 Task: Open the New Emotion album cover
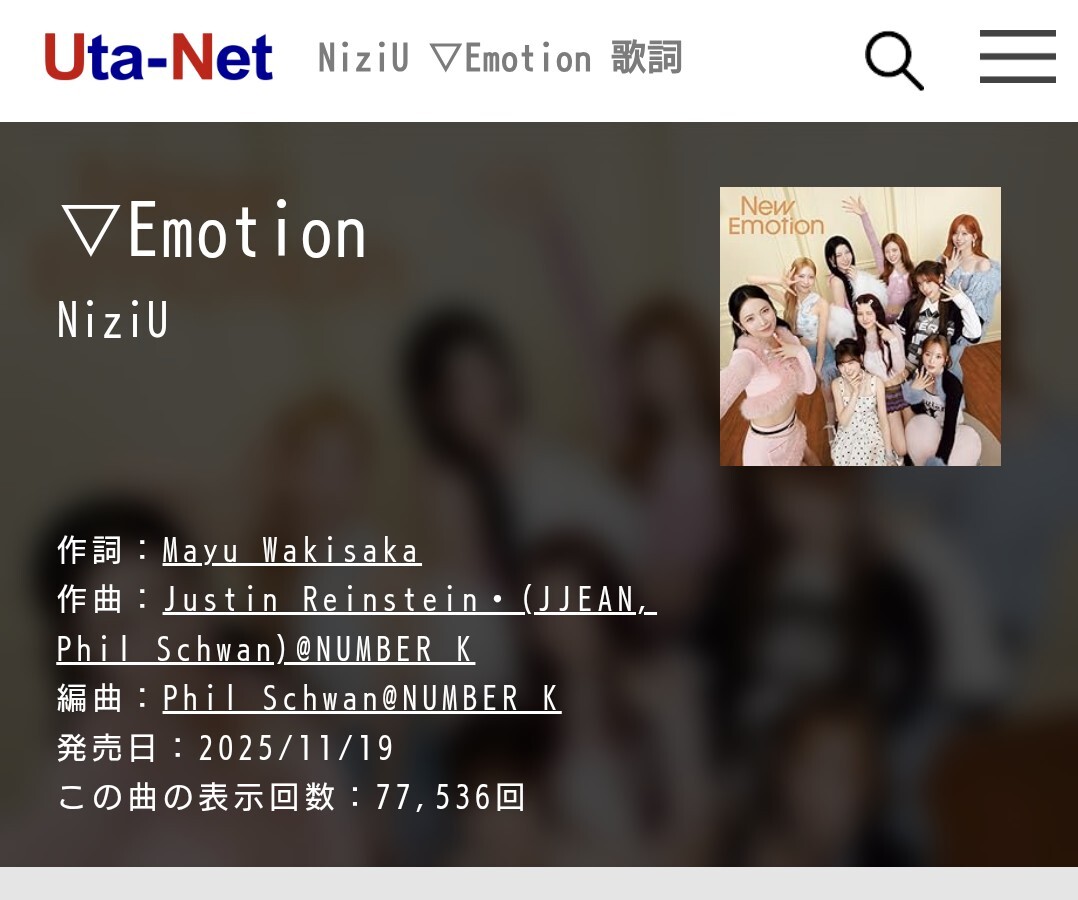click(860, 326)
